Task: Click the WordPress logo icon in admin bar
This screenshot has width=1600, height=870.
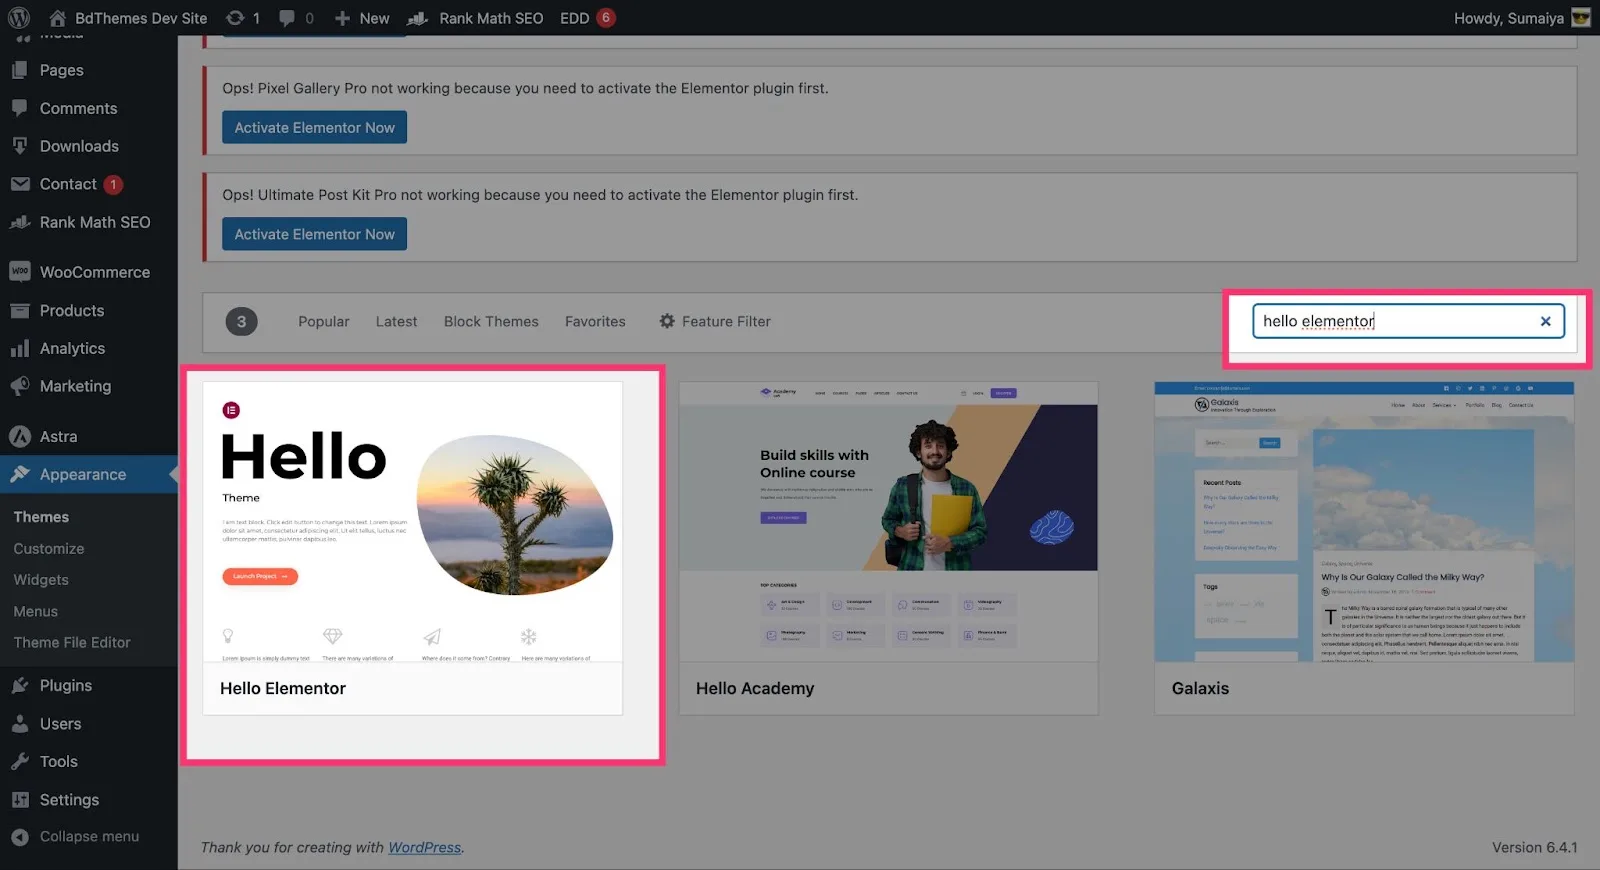Action: (x=19, y=18)
